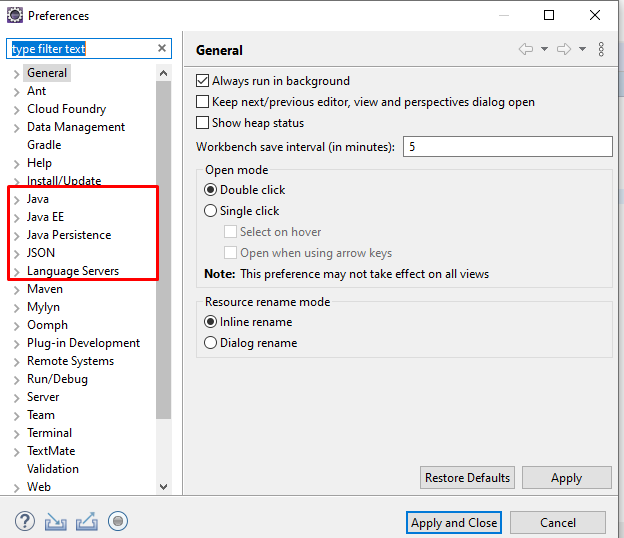The height and width of the screenshot is (538, 624).
Task: Open Java Persistence preferences
Action: pyautogui.click(x=69, y=235)
